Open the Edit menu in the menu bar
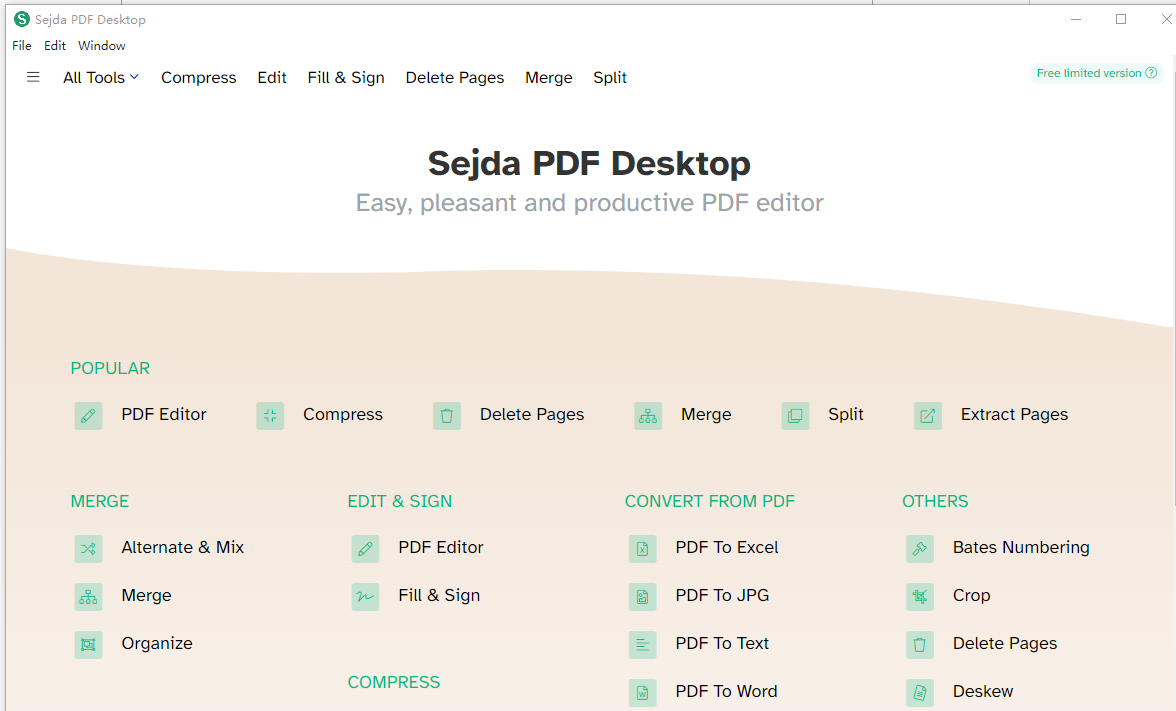 (55, 46)
